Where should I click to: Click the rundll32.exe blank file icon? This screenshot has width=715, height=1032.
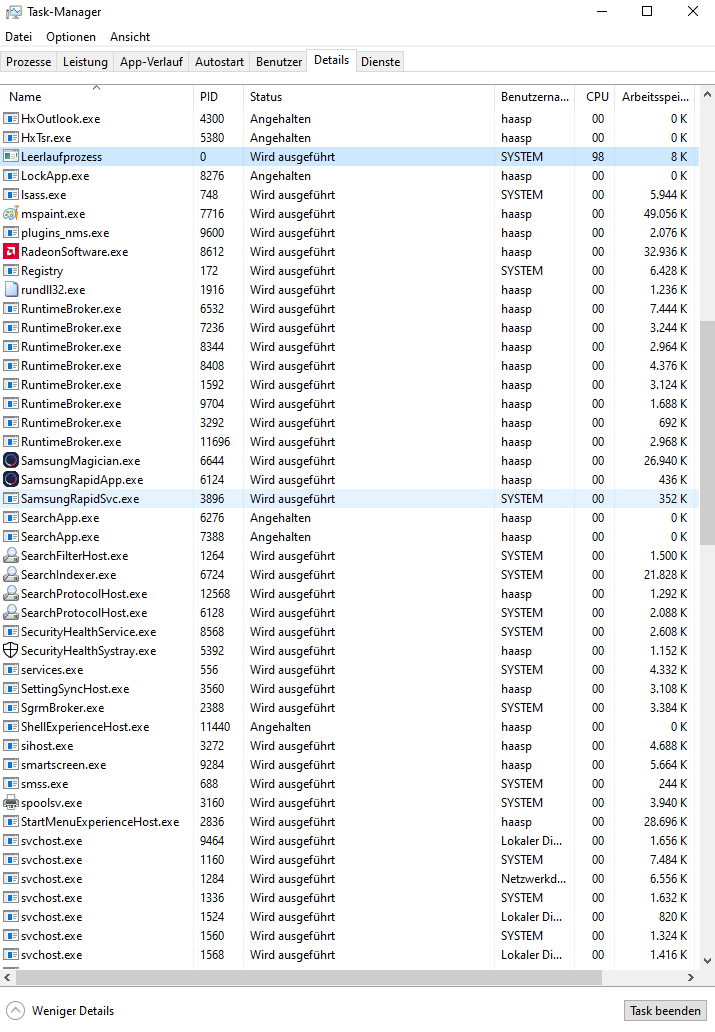pyautogui.click(x=11, y=290)
